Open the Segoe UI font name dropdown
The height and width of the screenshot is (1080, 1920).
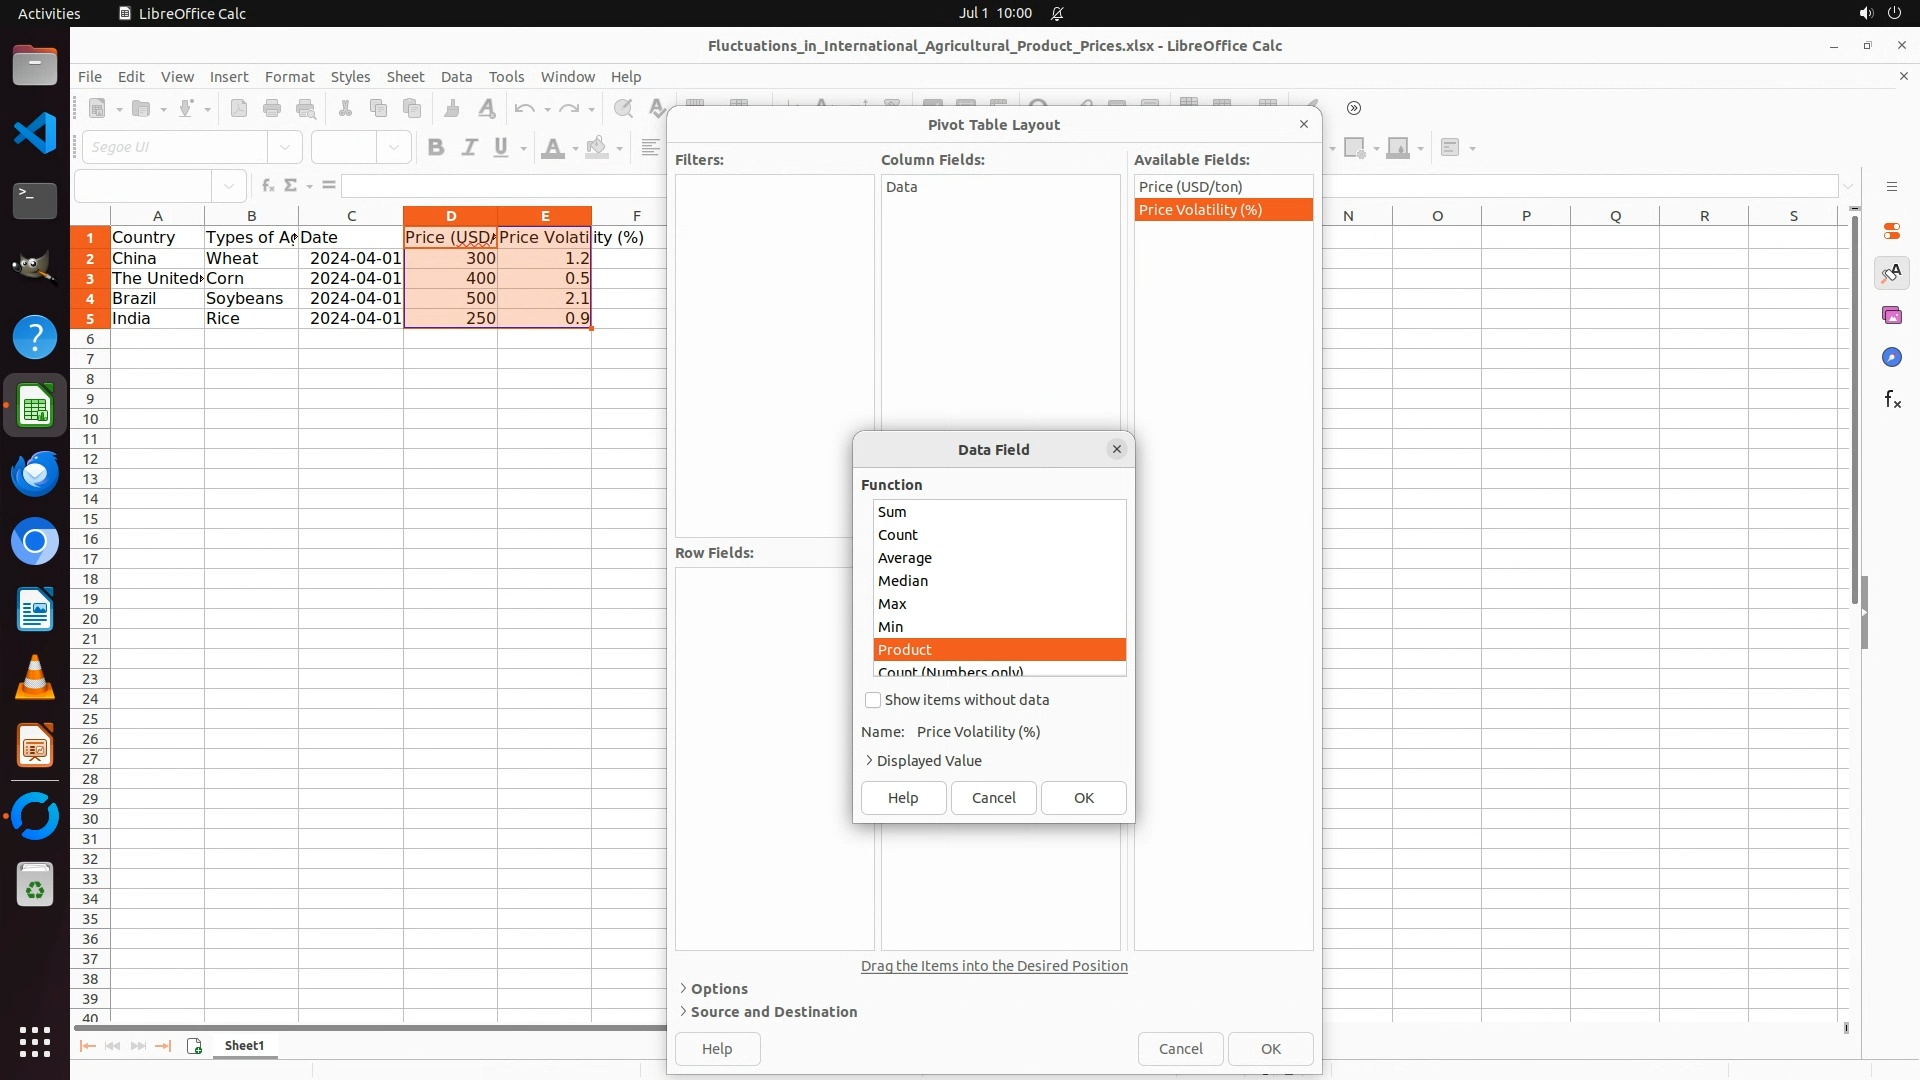coord(285,148)
